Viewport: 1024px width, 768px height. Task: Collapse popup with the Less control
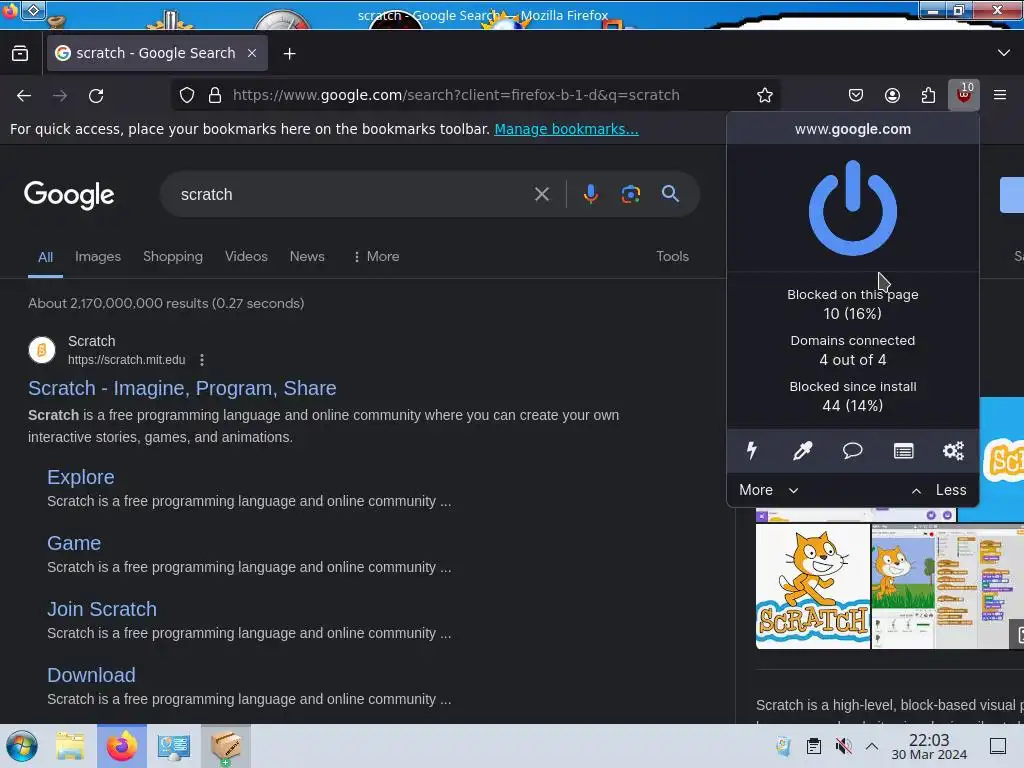[x=938, y=490]
